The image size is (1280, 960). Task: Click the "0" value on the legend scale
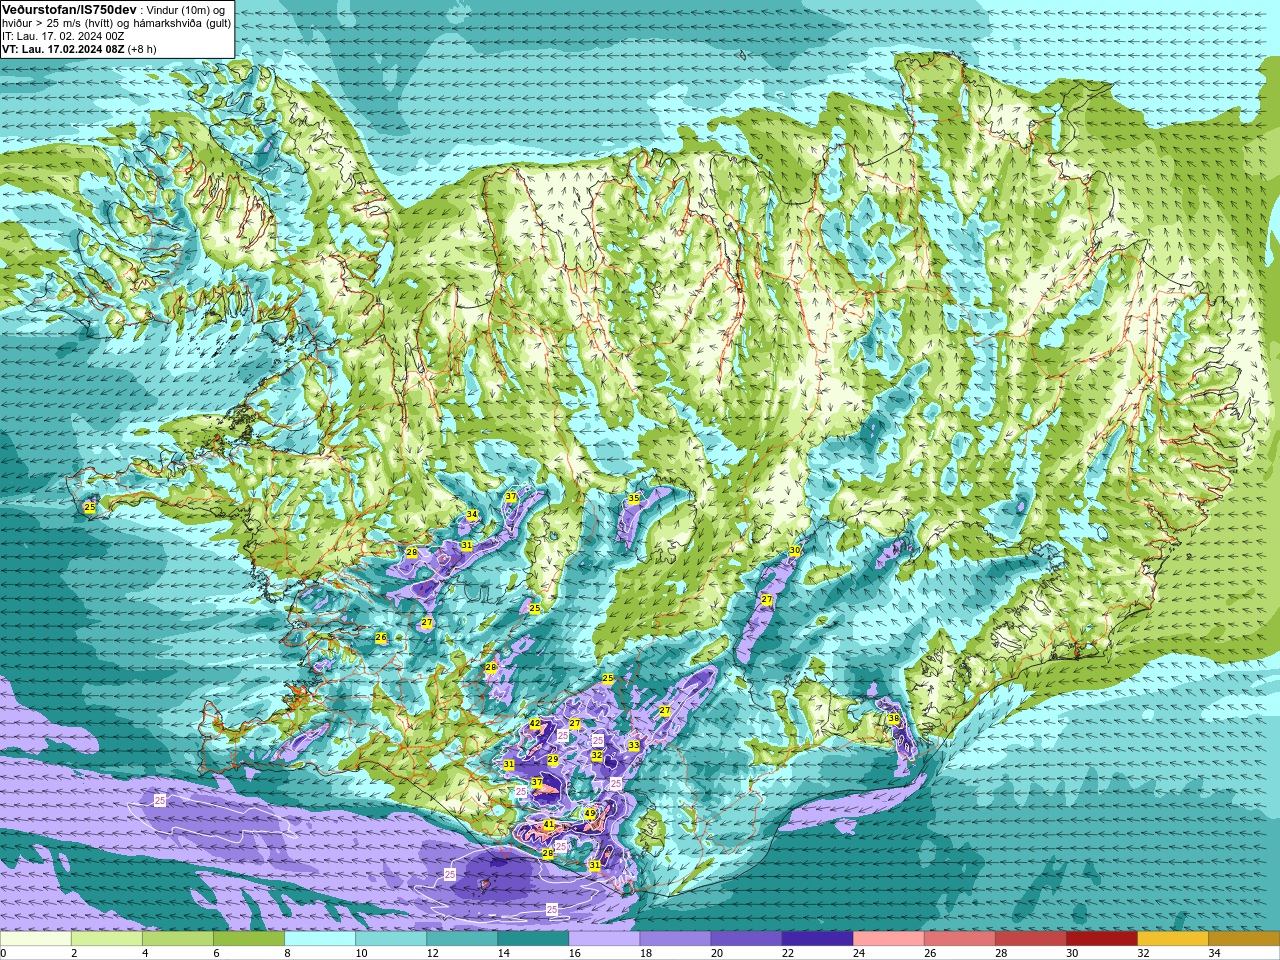tap(3, 953)
